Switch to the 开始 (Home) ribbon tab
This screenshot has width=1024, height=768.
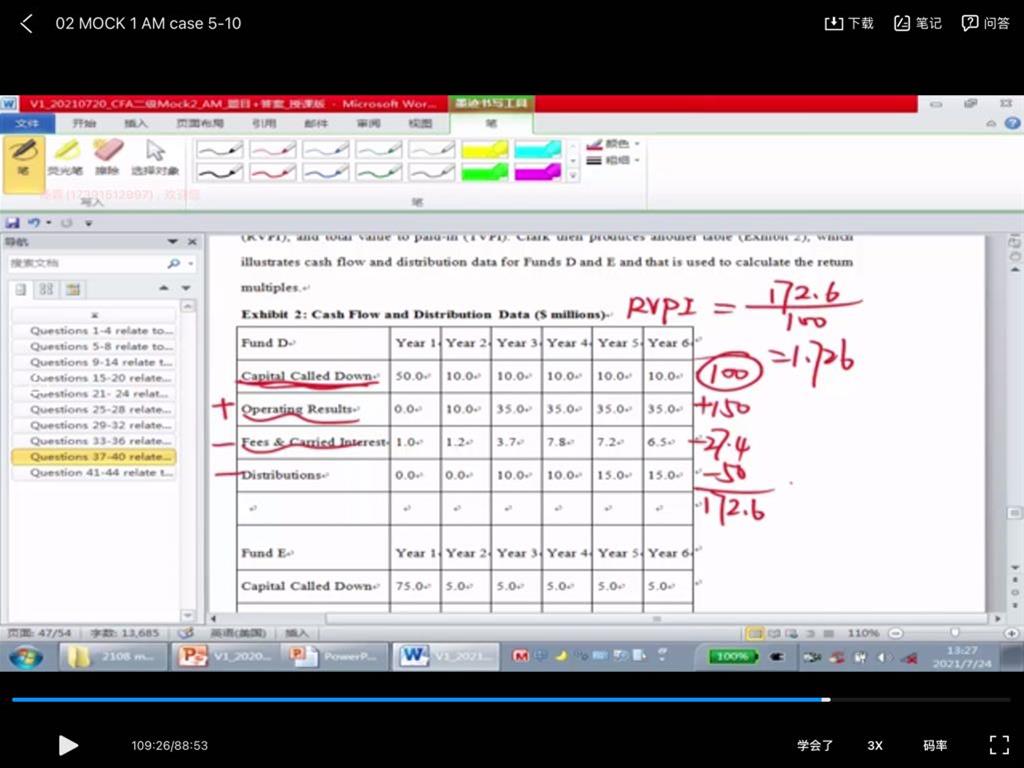(84, 123)
